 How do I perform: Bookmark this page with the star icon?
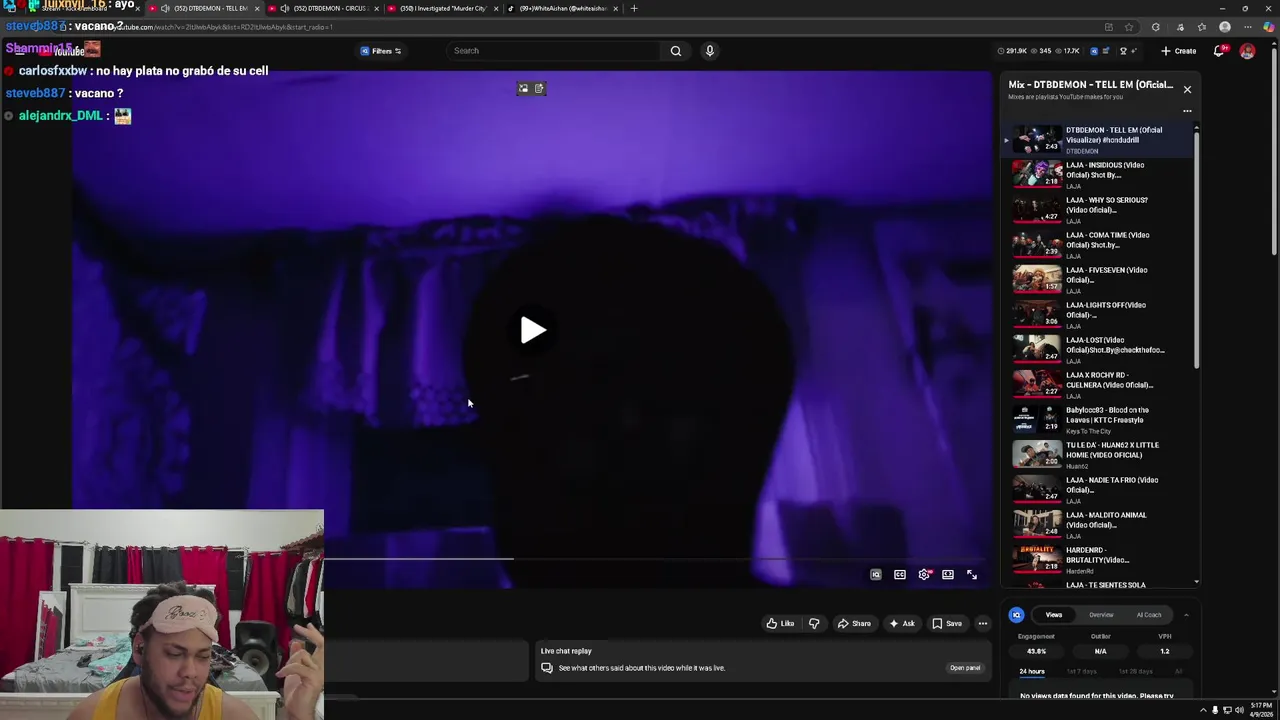click(x=1129, y=27)
